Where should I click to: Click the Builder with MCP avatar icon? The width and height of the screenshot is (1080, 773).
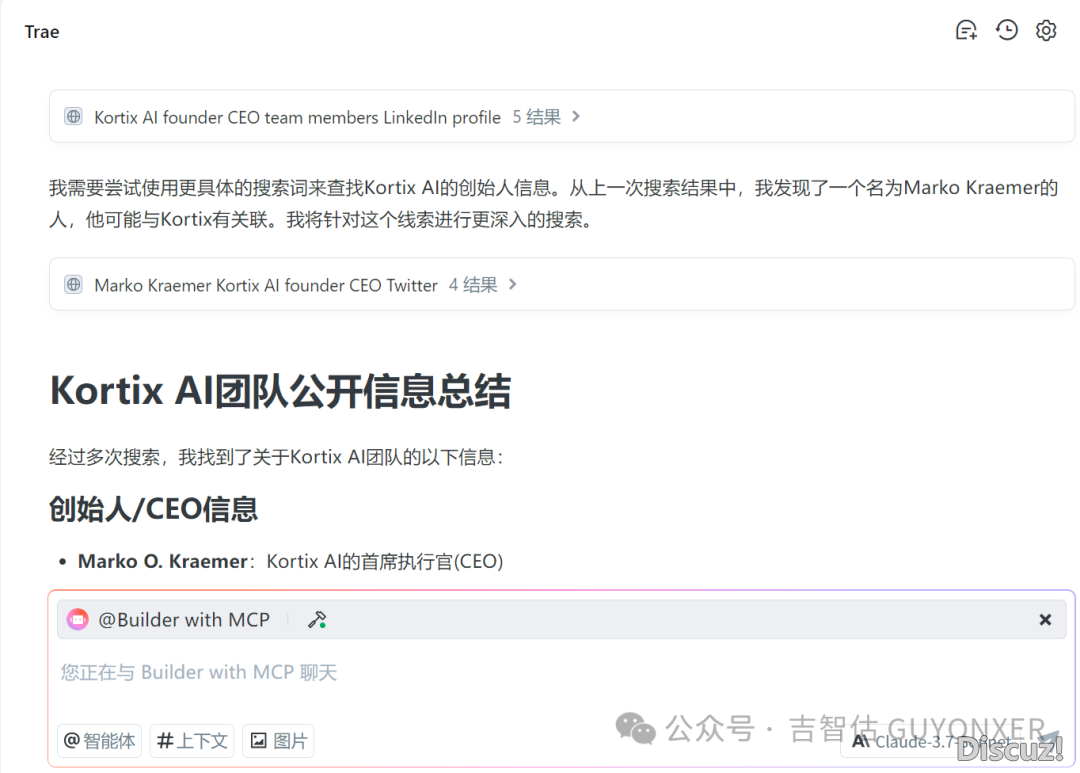pyautogui.click(x=77, y=620)
